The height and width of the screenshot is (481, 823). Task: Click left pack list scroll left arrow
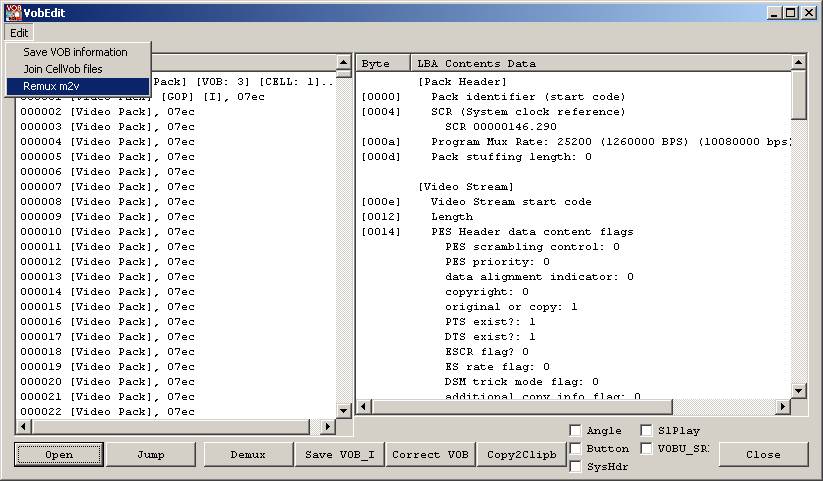23,426
